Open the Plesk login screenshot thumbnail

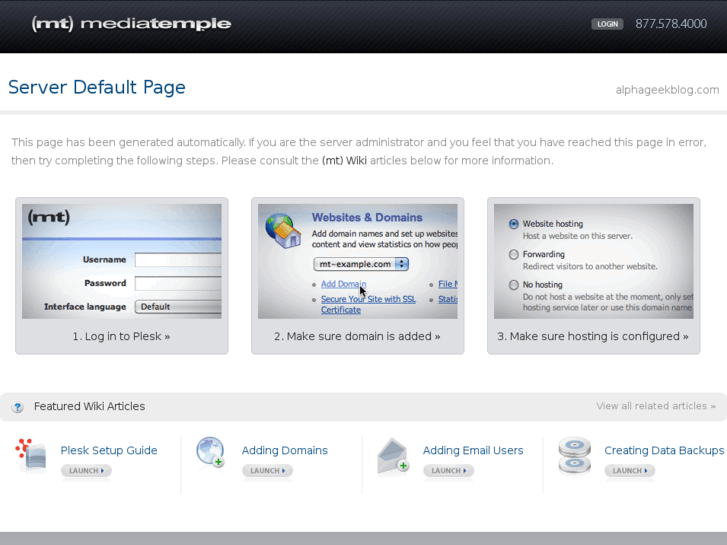pos(121,261)
